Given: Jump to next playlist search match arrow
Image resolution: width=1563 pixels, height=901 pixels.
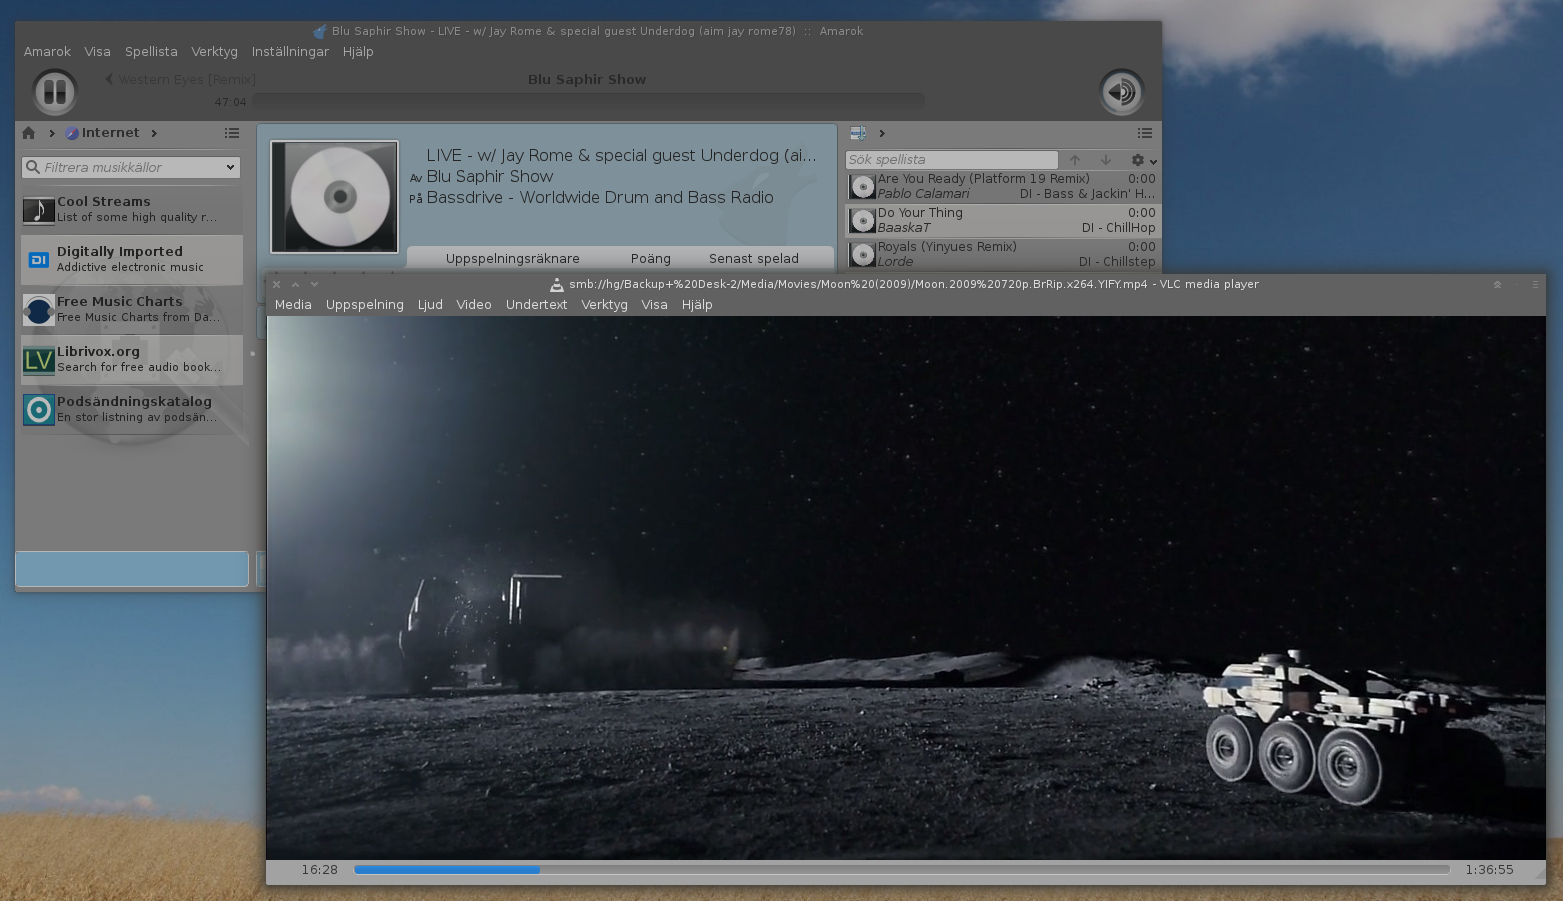Looking at the screenshot, I should (x=1106, y=160).
